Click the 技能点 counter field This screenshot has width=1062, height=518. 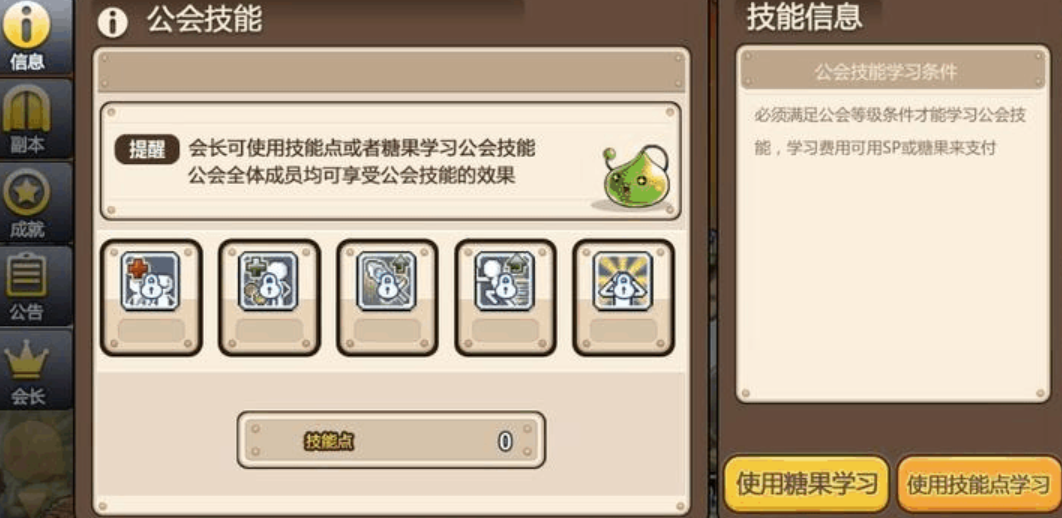[391, 441]
